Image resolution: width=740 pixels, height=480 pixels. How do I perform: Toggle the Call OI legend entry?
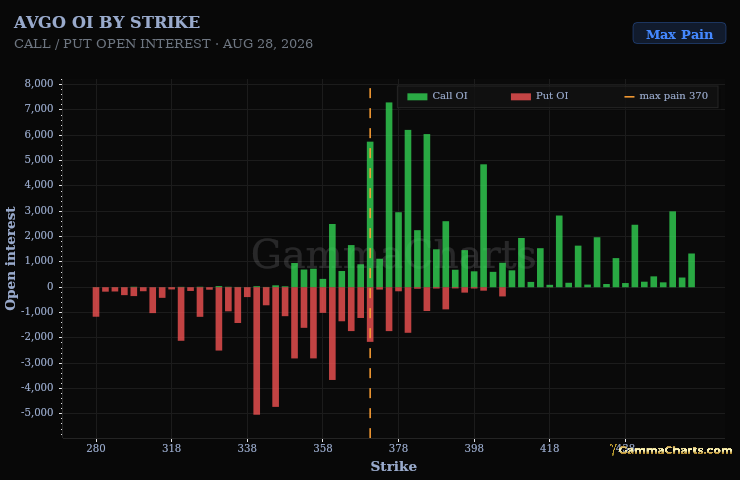[x=437, y=96]
